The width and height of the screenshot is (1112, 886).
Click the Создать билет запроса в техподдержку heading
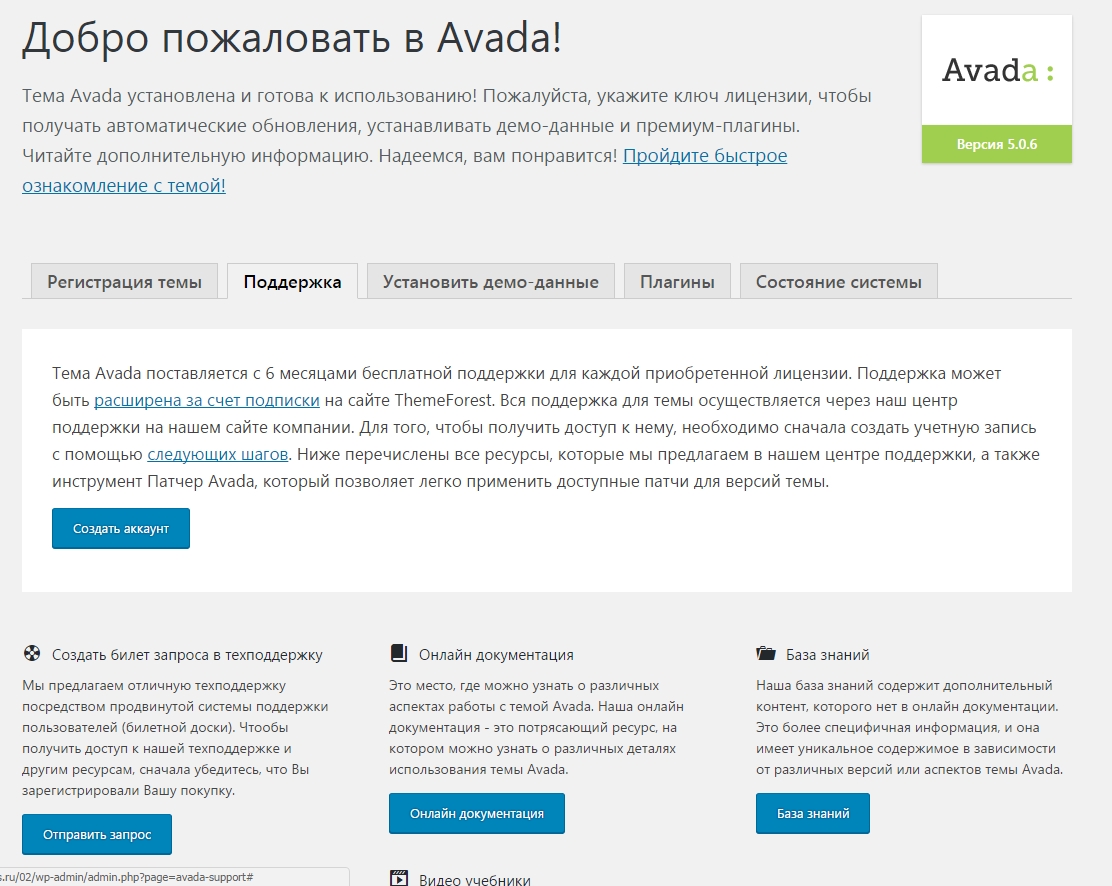coord(187,655)
